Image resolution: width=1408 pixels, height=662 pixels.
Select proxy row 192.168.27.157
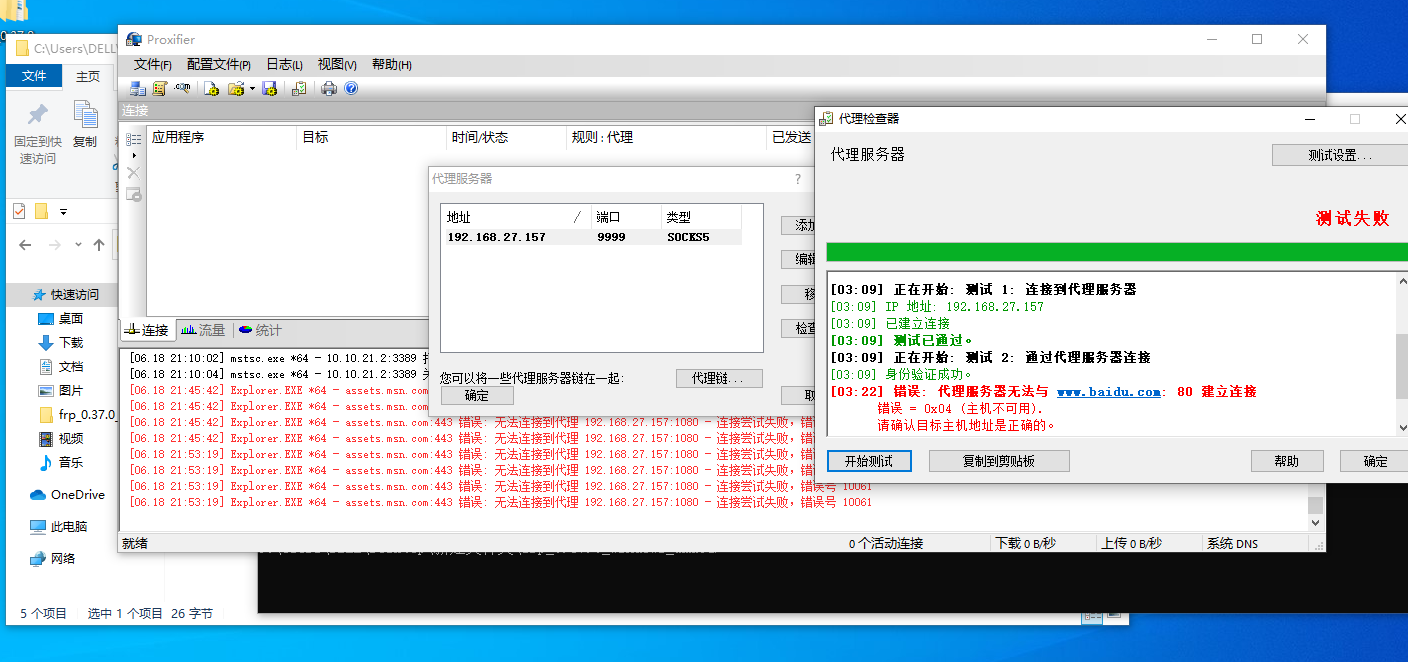point(592,237)
